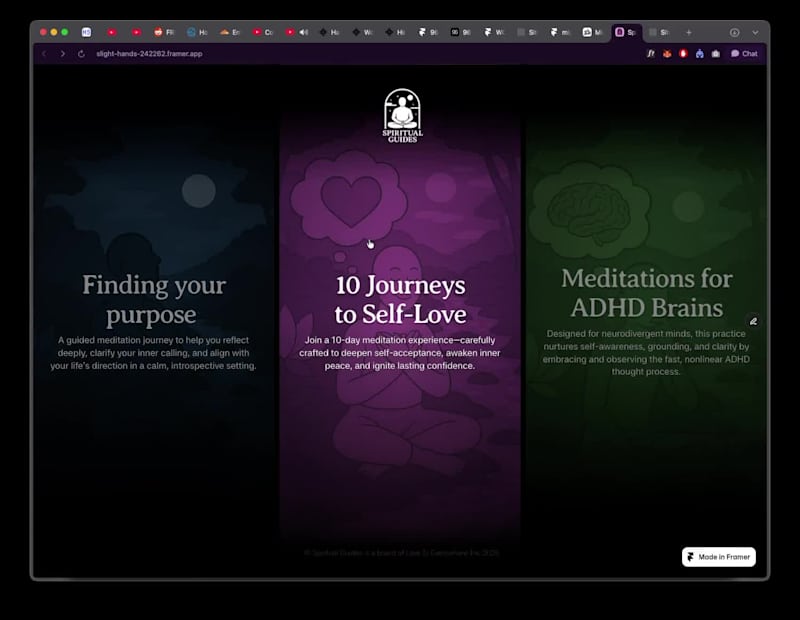Image resolution: width=800 pixels, height=620 pixels.
Task: Click the 'Made in Framer' badge
Action: coord(718,557)
